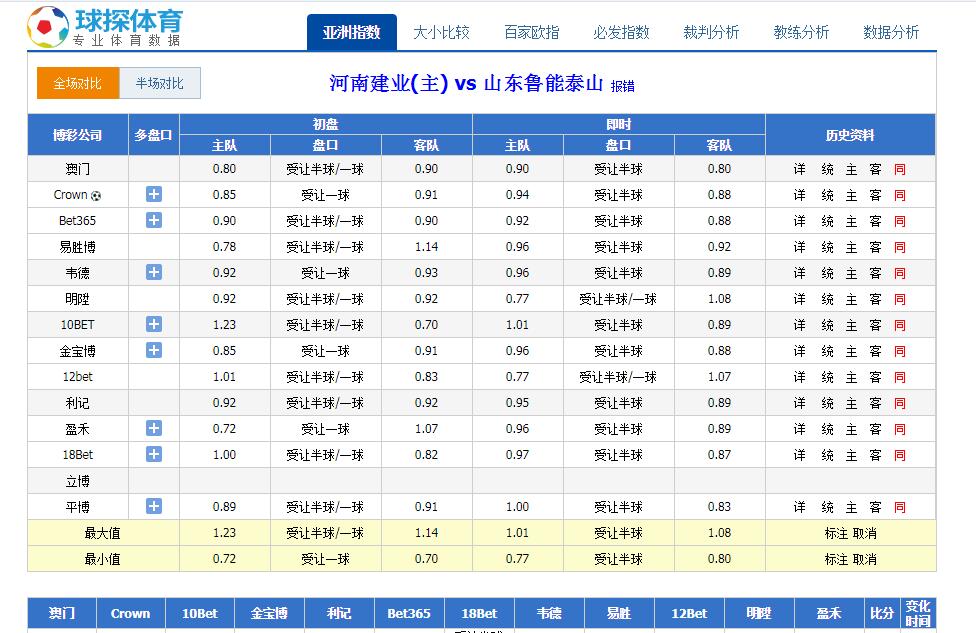976x633 pixels.
Task: Click 12bet live away odds 1.07
Action: (x=719, y=377)
